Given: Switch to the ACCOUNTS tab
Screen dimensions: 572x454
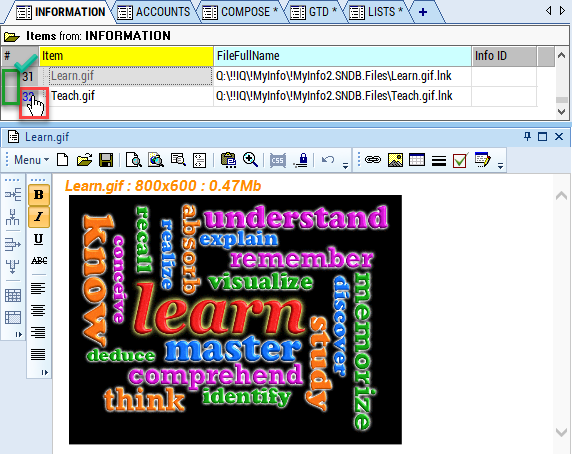Looking at the screenshot, I should tap(154, 12).
